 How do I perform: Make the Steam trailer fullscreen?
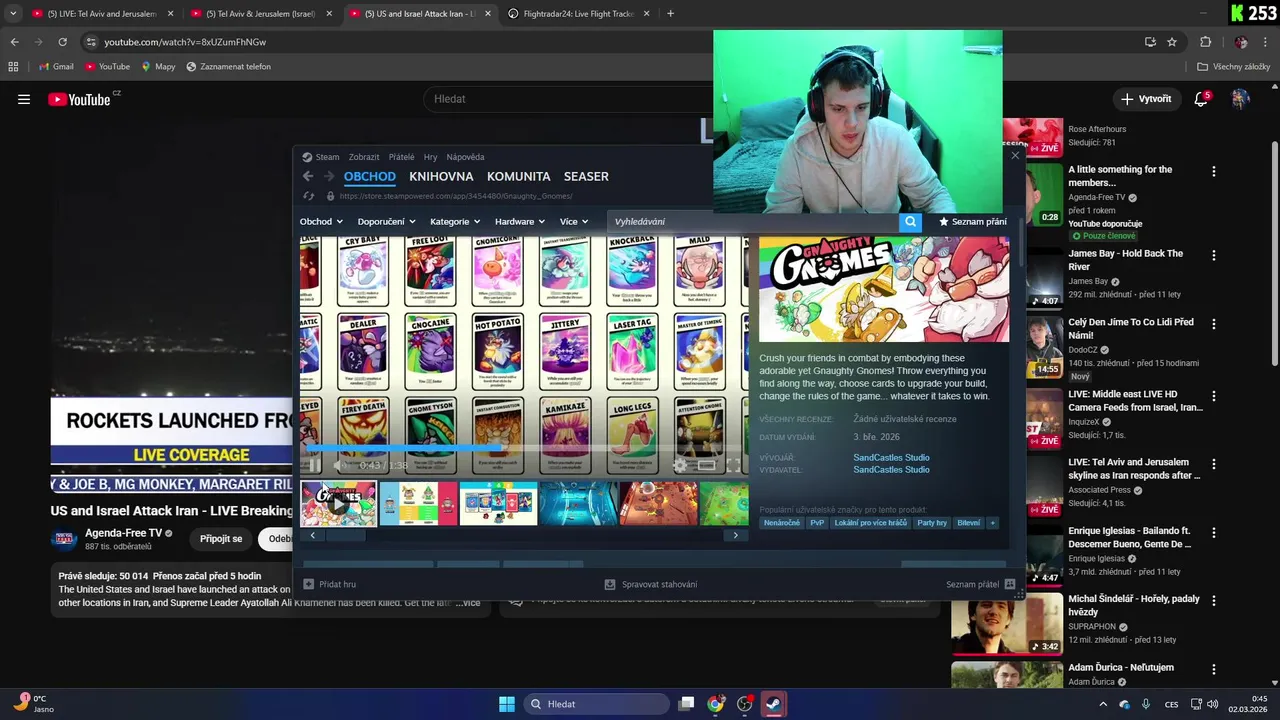click(x=733, y=465)
